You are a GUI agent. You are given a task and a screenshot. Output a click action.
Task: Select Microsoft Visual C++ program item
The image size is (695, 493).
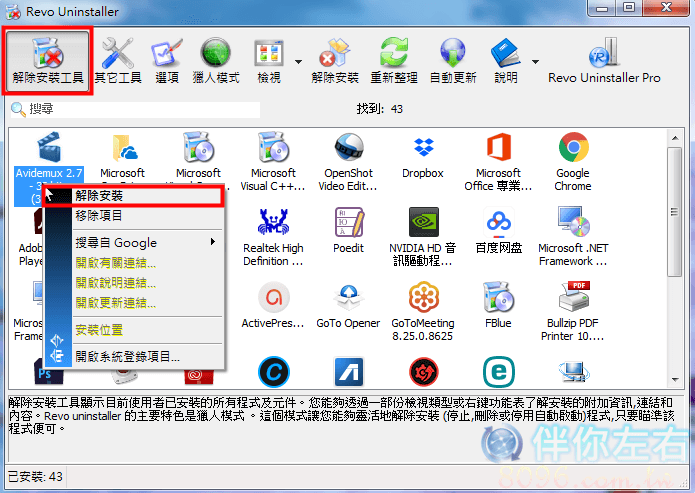[273, 161]
